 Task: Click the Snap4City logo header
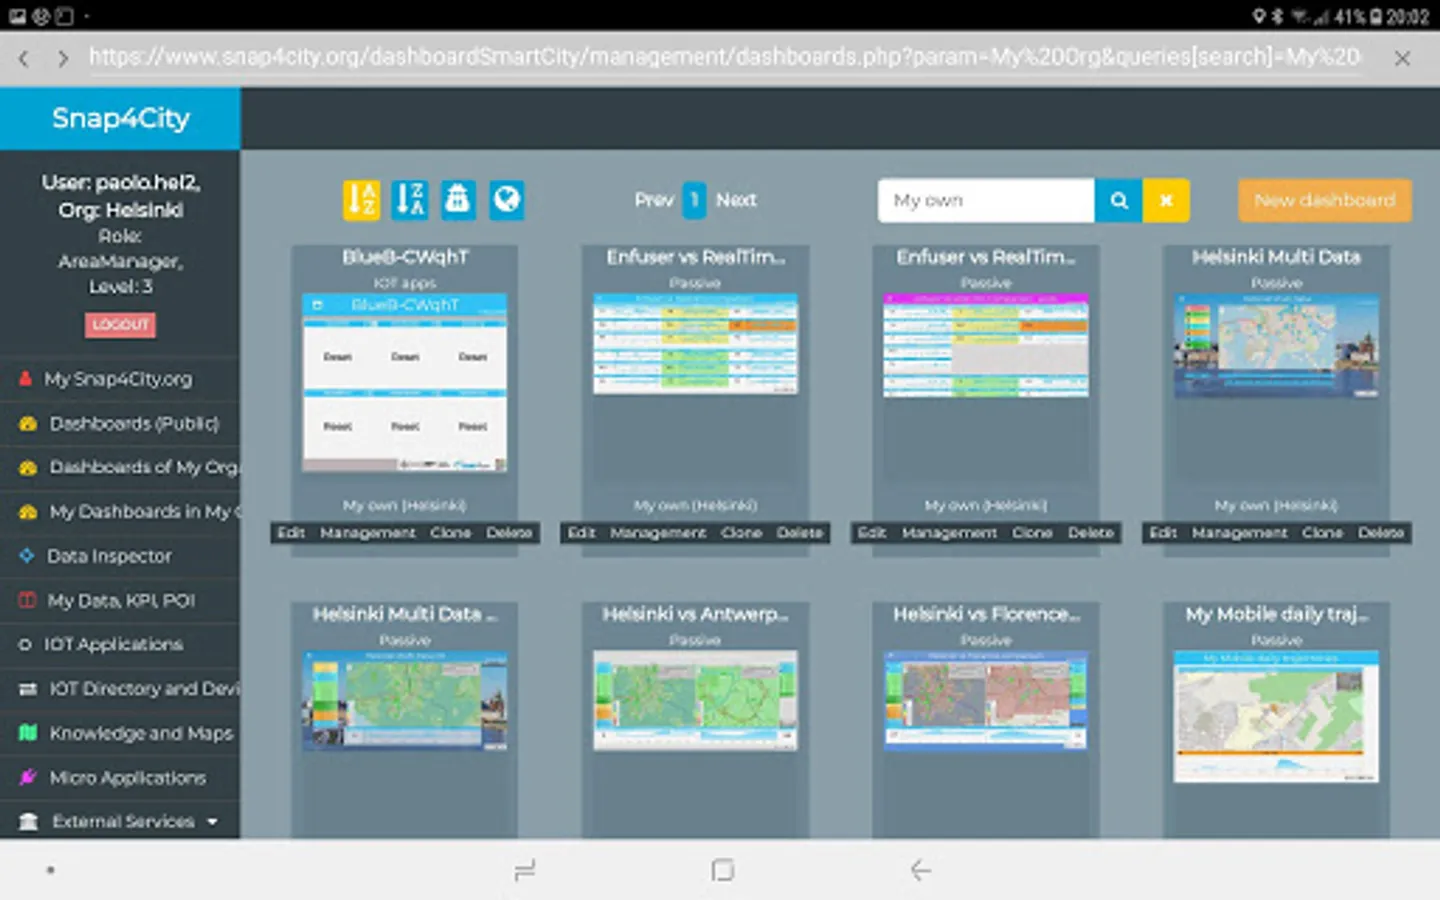(x=120, y=118)
